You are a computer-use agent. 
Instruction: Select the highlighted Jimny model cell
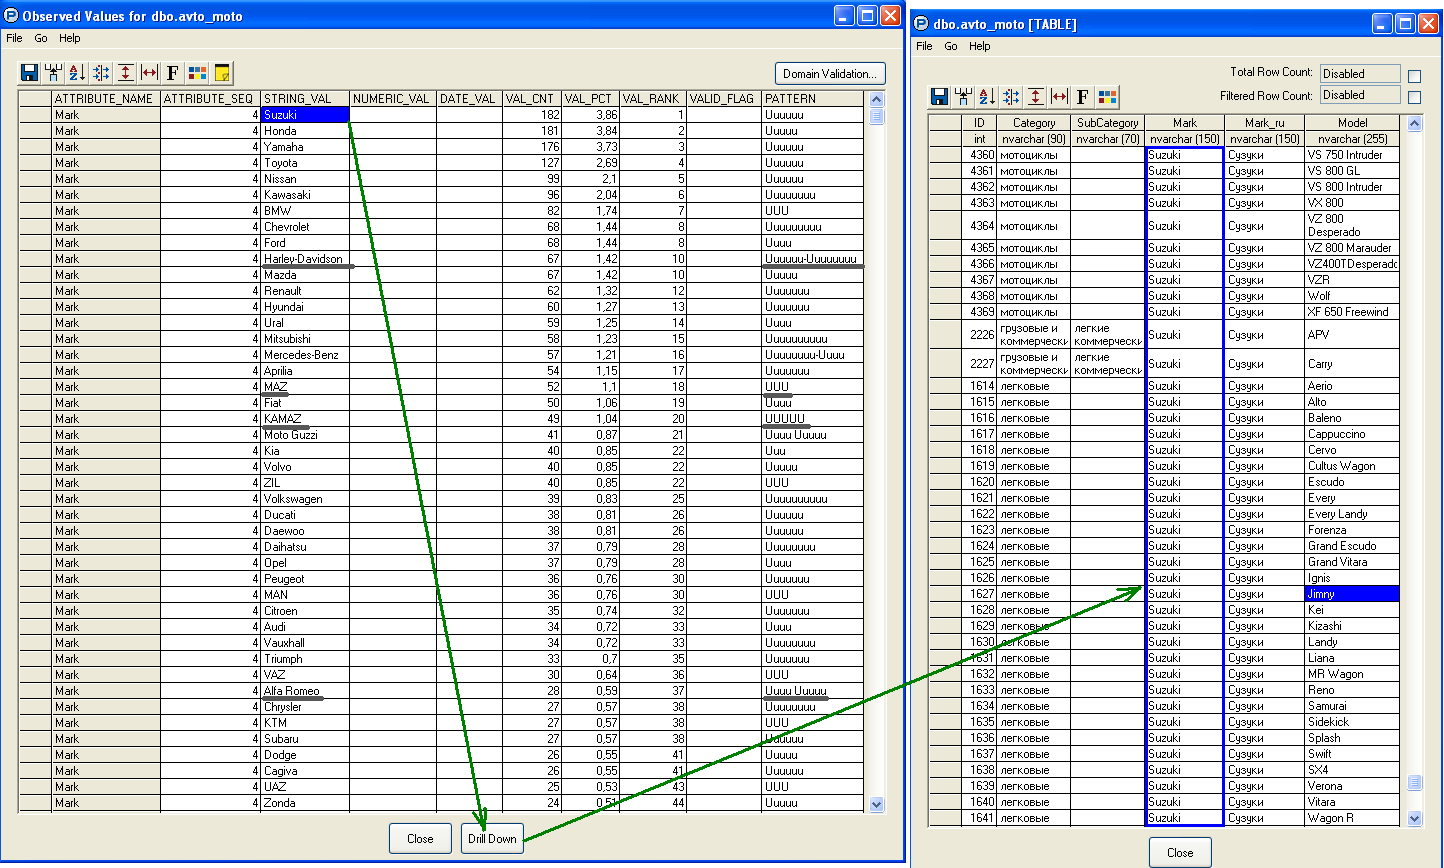coord(1352,594)
